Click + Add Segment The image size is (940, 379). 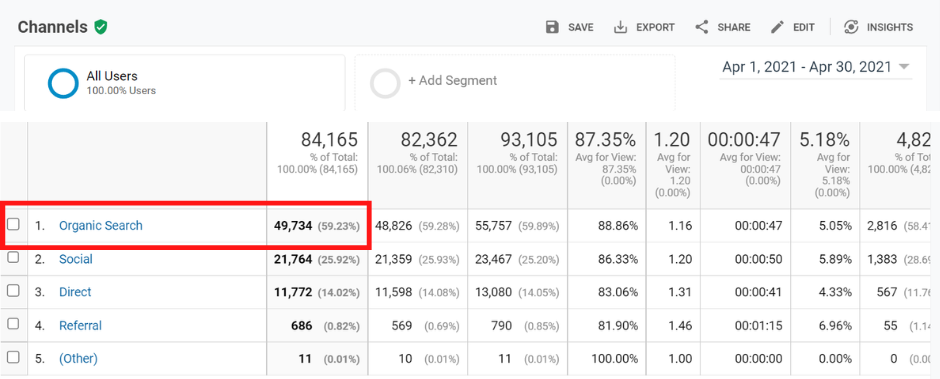(453, 80)
